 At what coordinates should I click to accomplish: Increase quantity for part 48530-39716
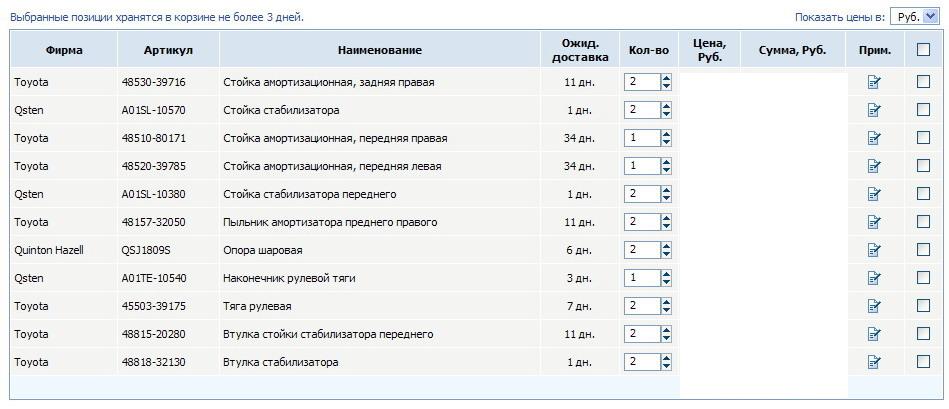tap(667, 78)
